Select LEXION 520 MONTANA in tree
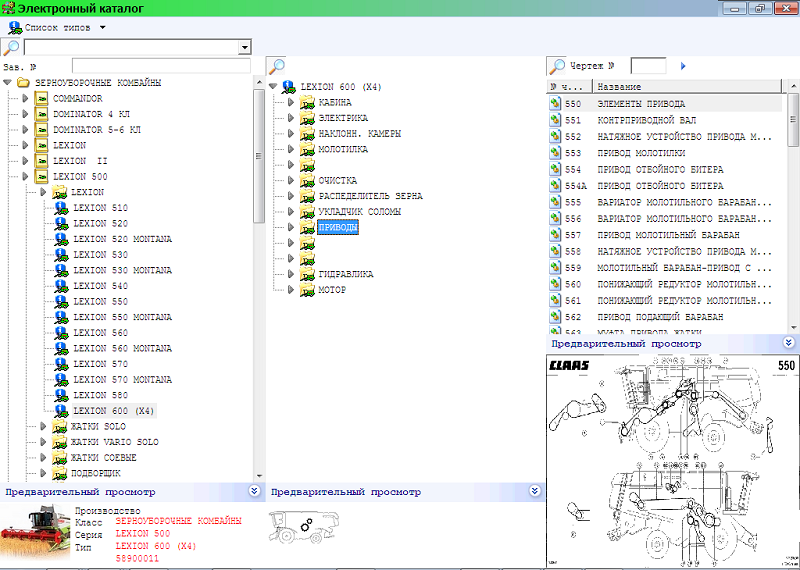 tap(122, 239)
